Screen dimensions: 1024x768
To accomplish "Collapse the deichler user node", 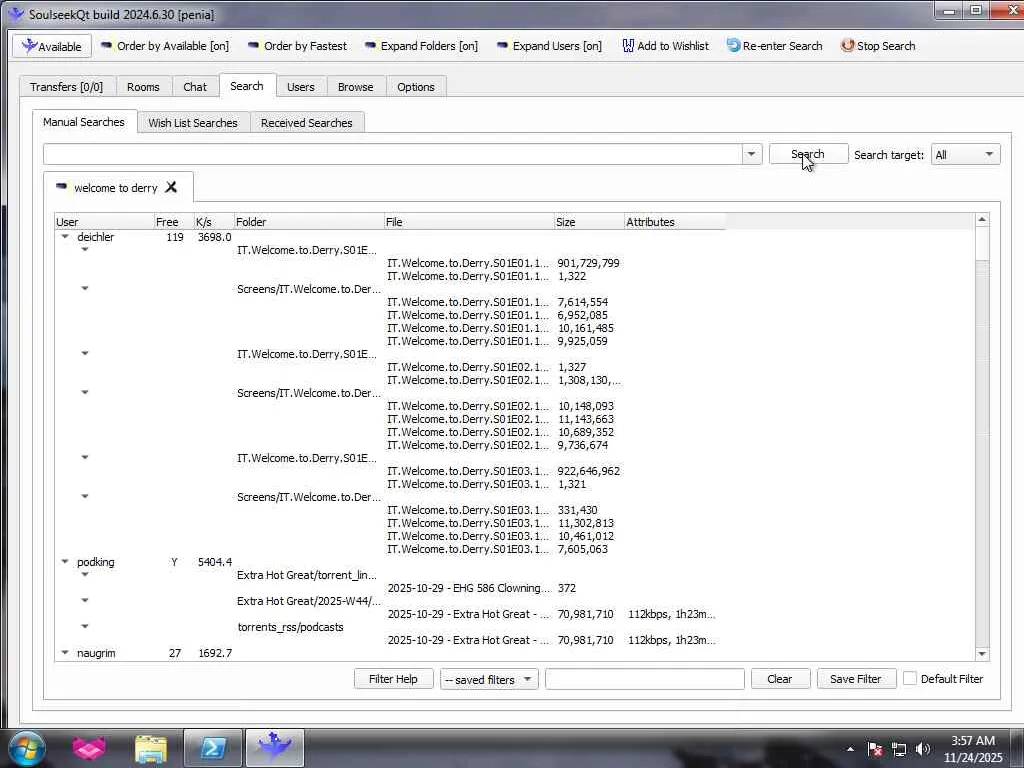I will [65, 237].
